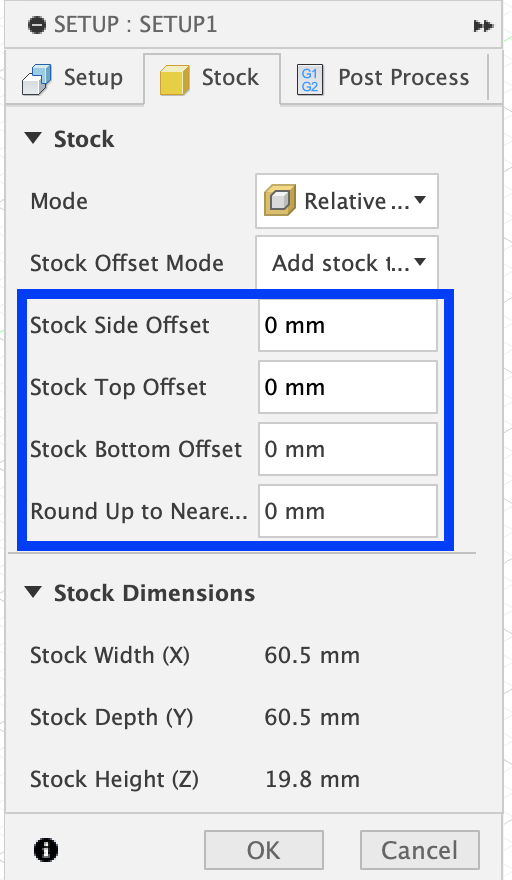Screen dimensions: 512x880
Task: Confirm with the OK button
Action: click(264, 850)
